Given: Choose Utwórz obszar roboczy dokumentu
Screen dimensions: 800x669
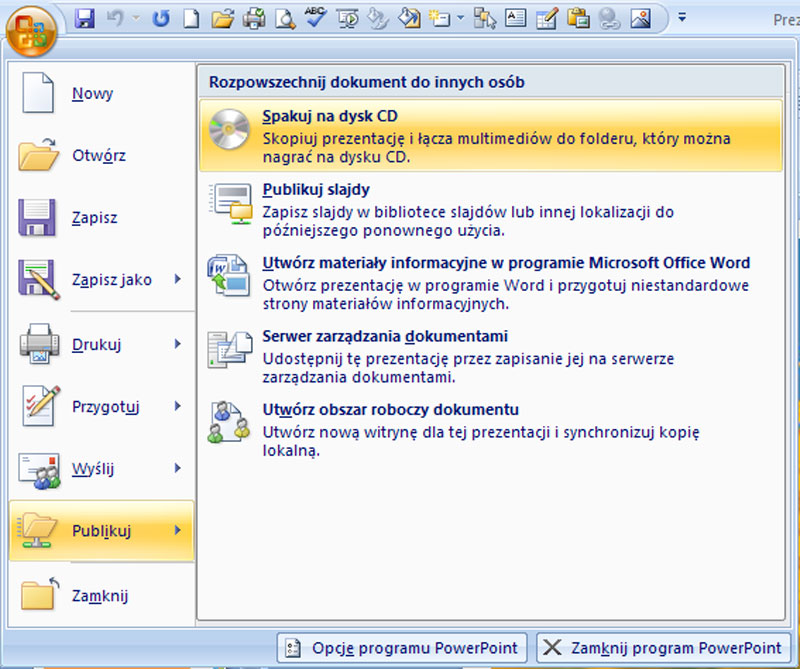Looking at the screenshot, I should (491, 430).
